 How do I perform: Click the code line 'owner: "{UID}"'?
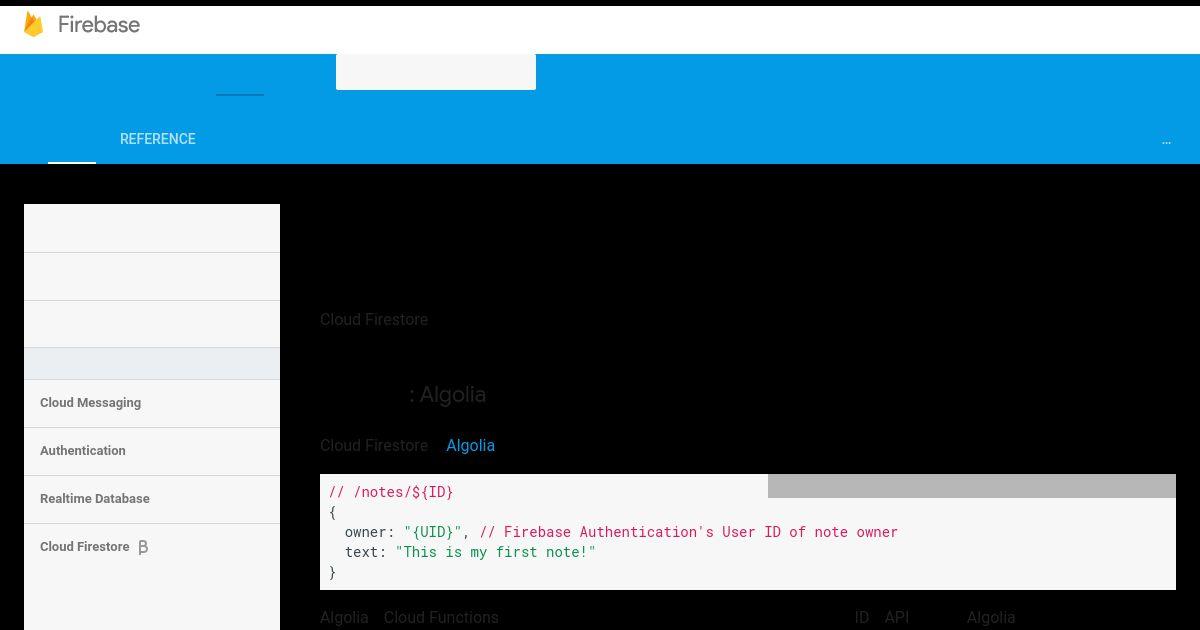coord(403,532)
